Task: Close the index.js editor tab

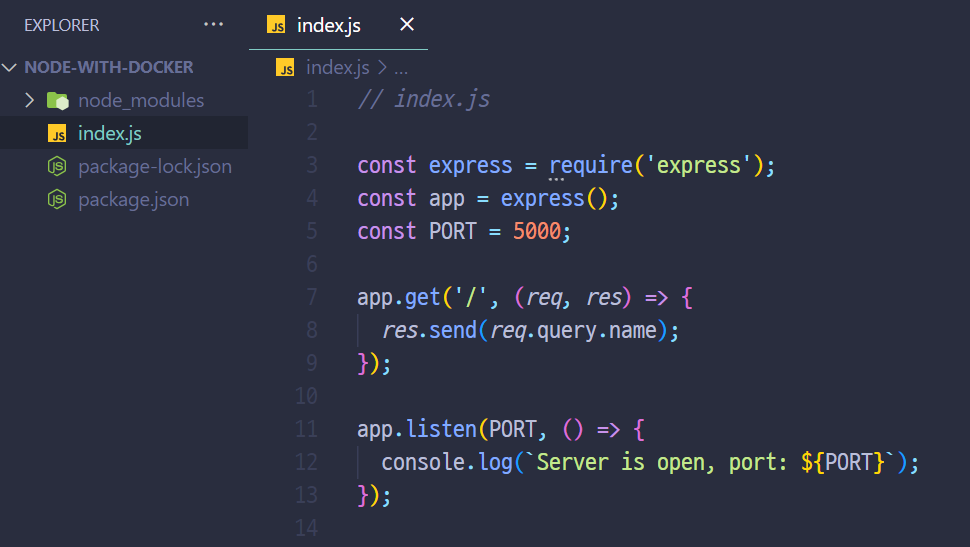Action: pos(406,25)
